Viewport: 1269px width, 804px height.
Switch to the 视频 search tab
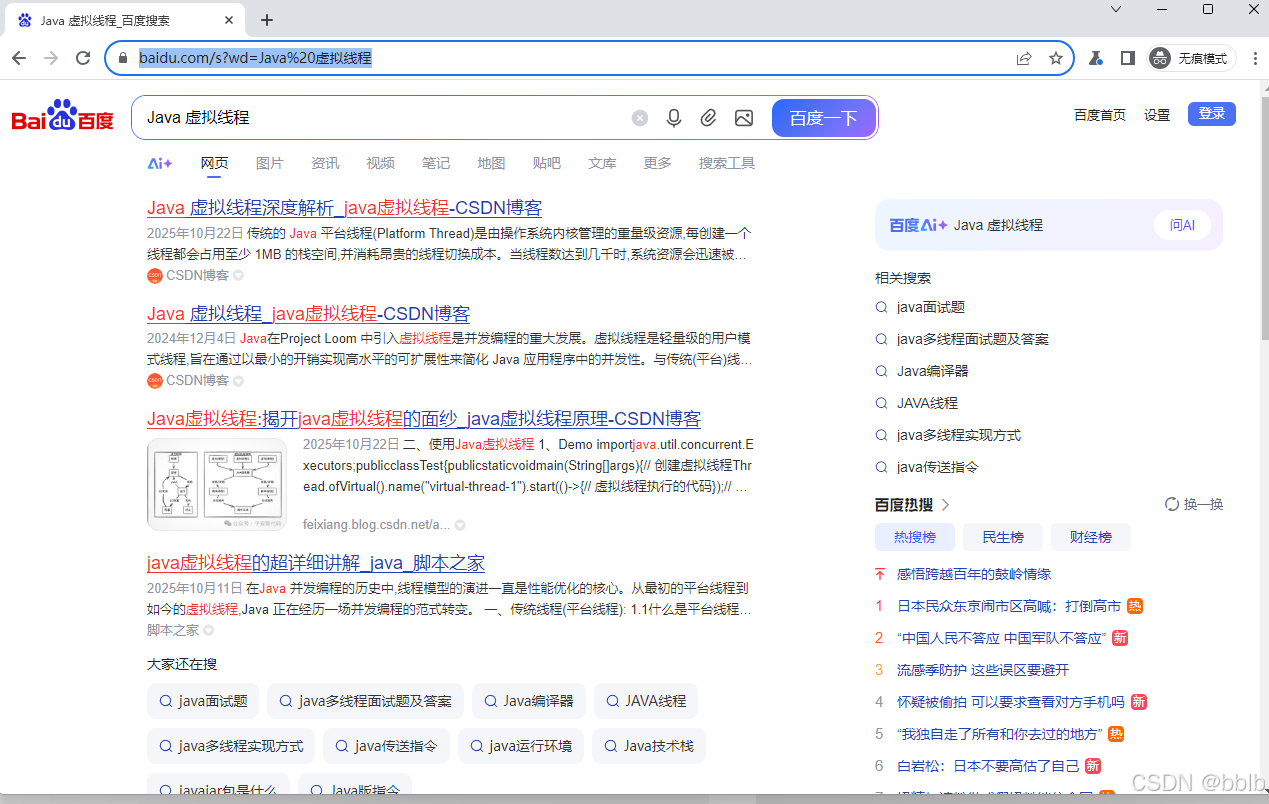click(380, 162)
